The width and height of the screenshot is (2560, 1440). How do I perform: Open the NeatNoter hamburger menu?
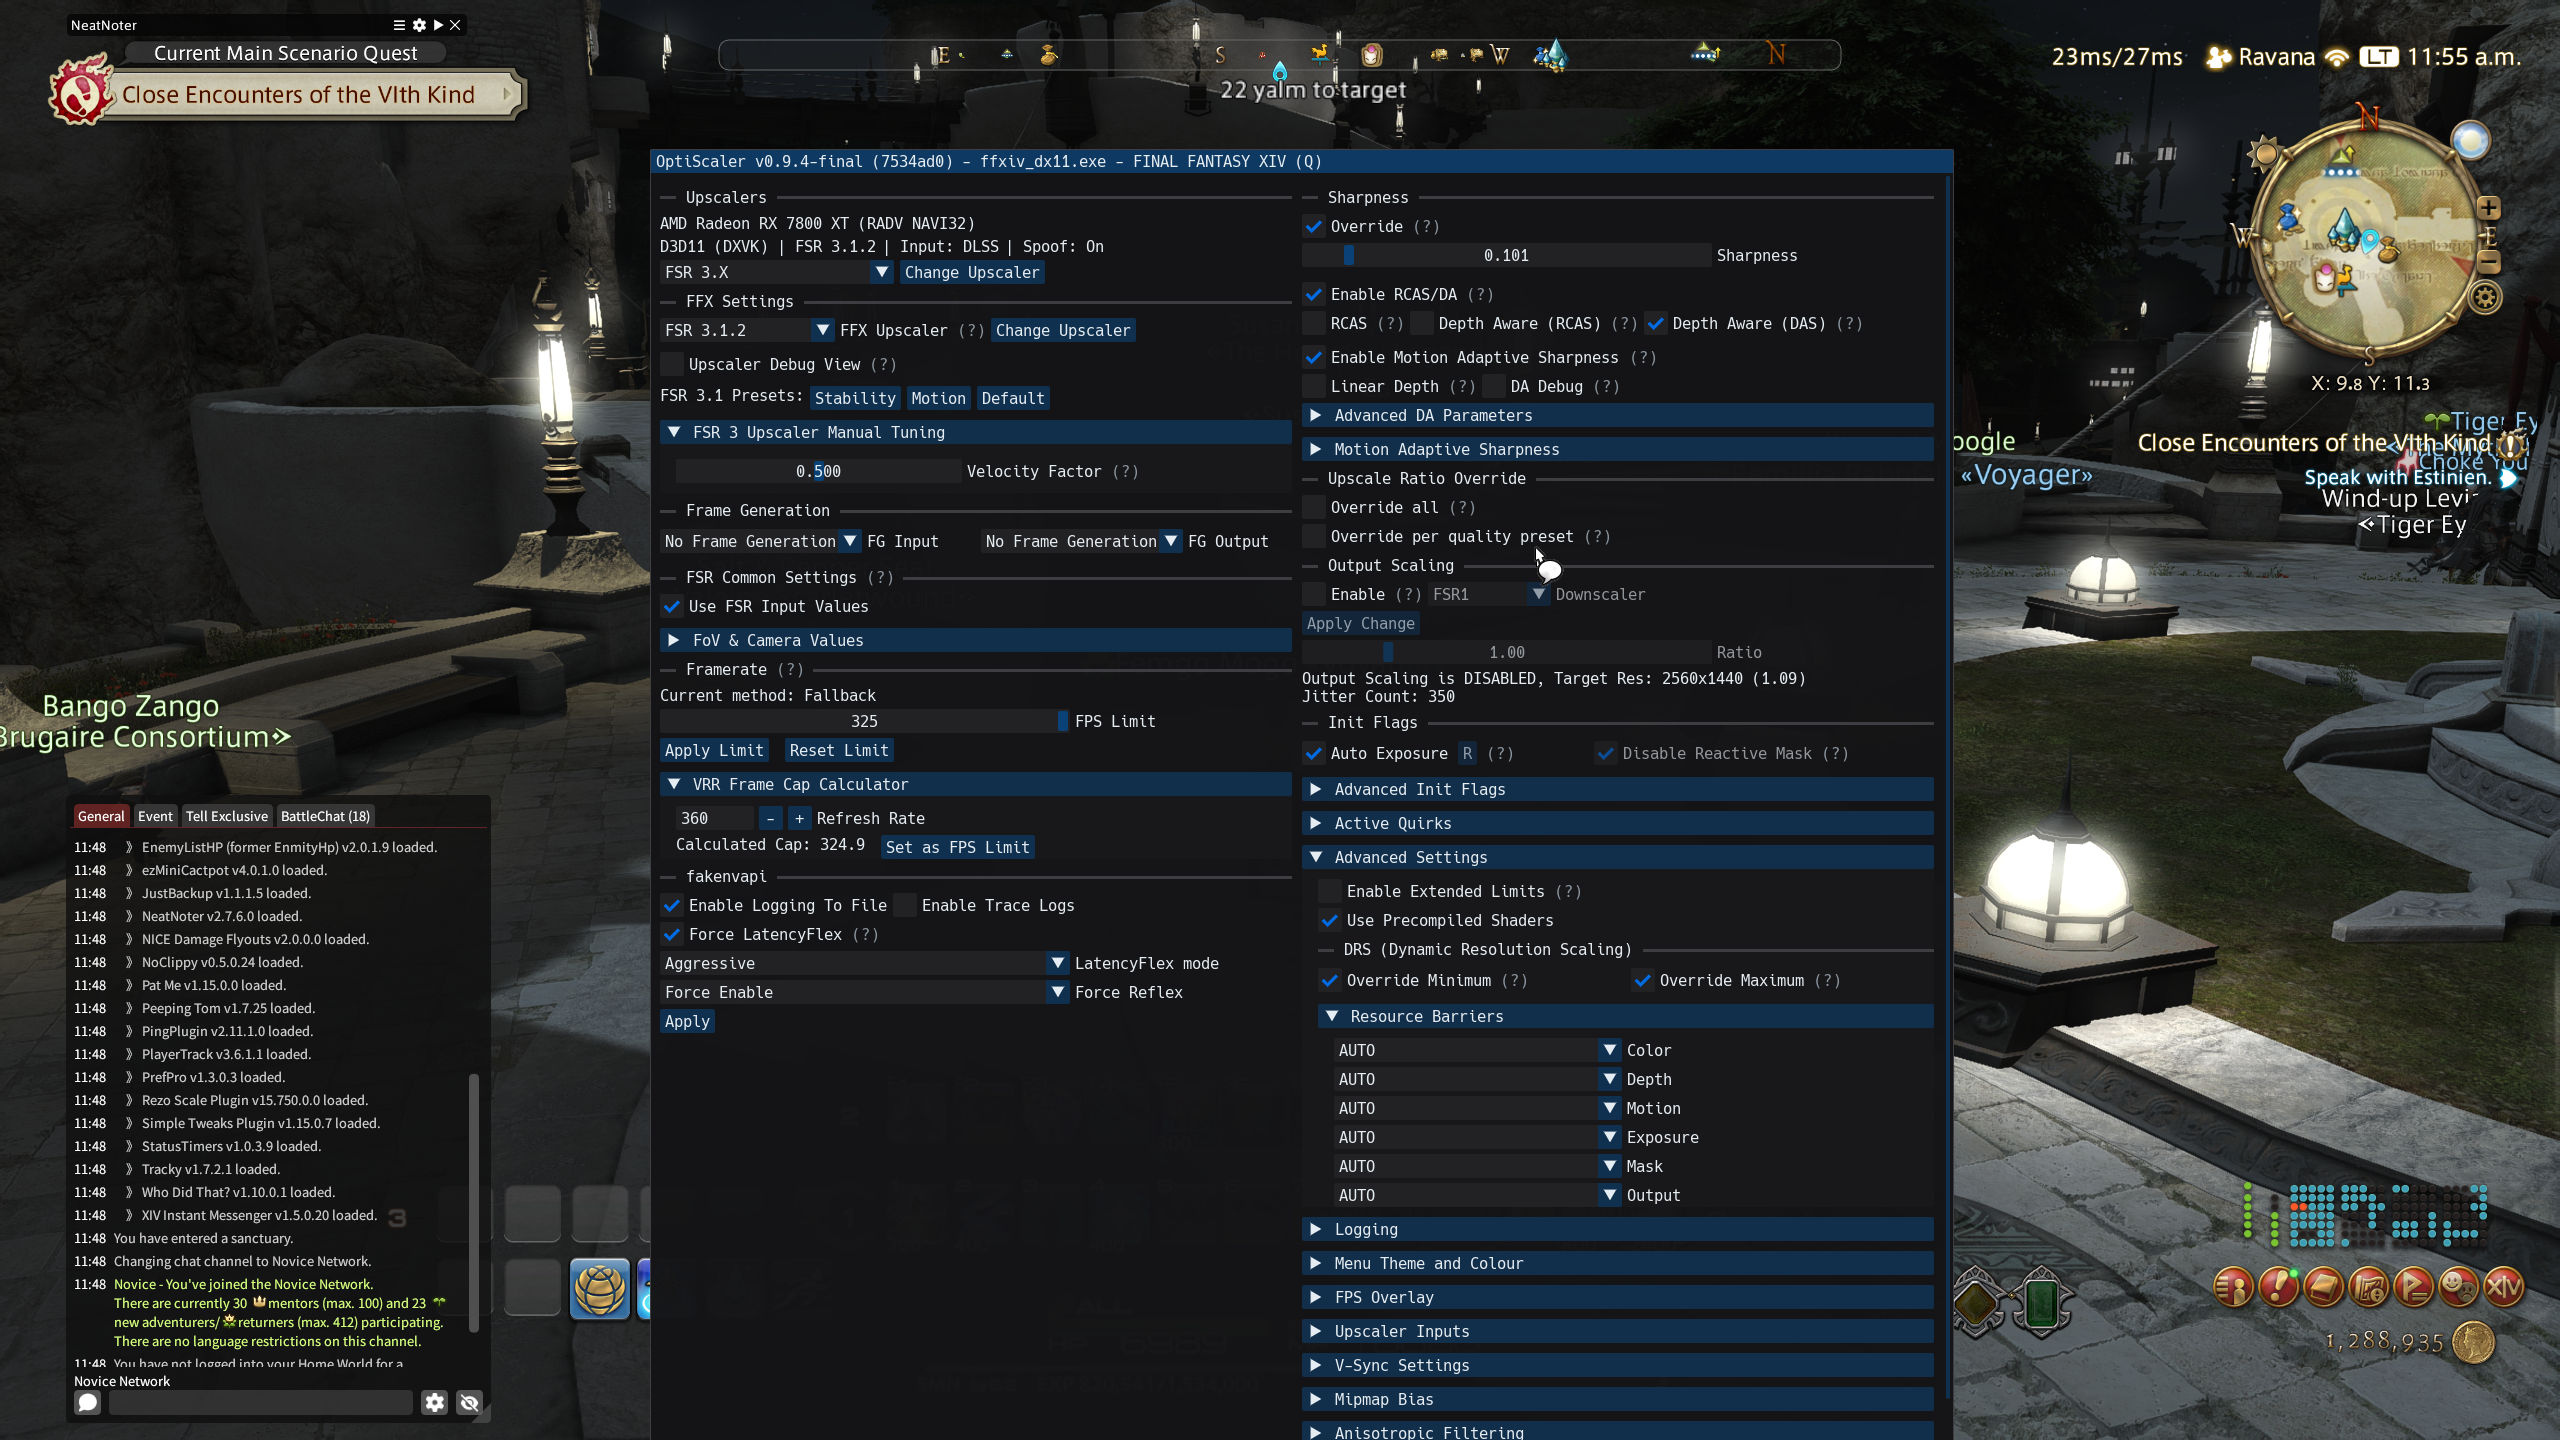tap(399, 25)
